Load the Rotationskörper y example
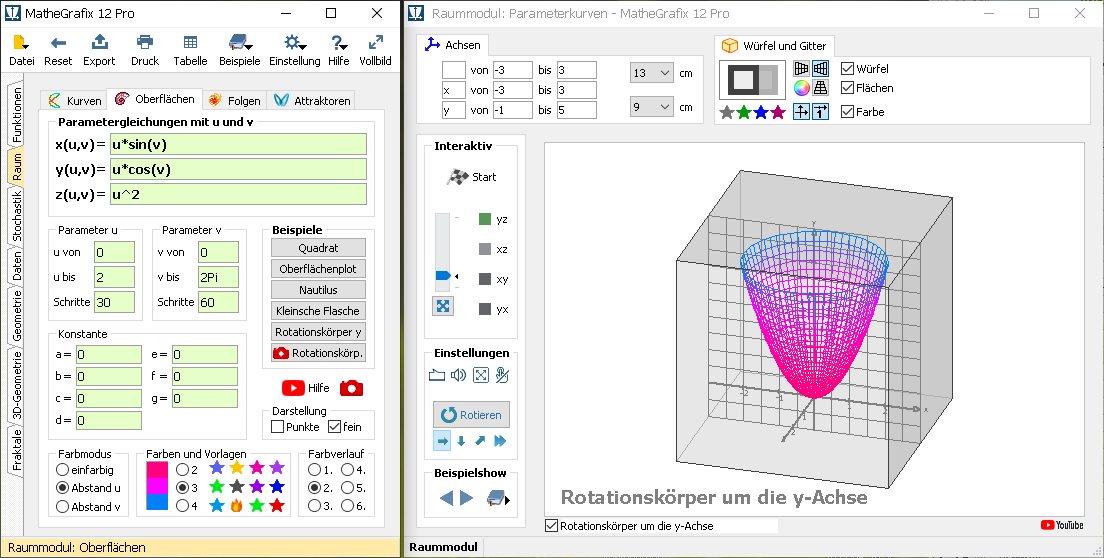The height and width of the screenshot is (558, 1104). click(x=318, y=332)
